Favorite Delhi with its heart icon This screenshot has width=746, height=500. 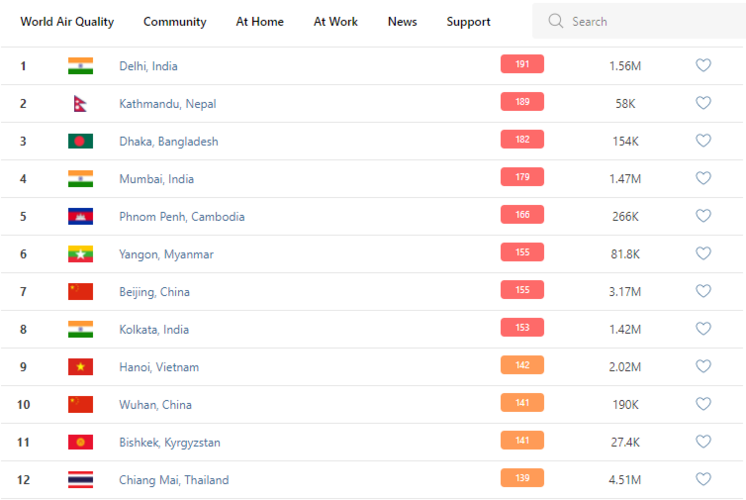tap(703, 65)
